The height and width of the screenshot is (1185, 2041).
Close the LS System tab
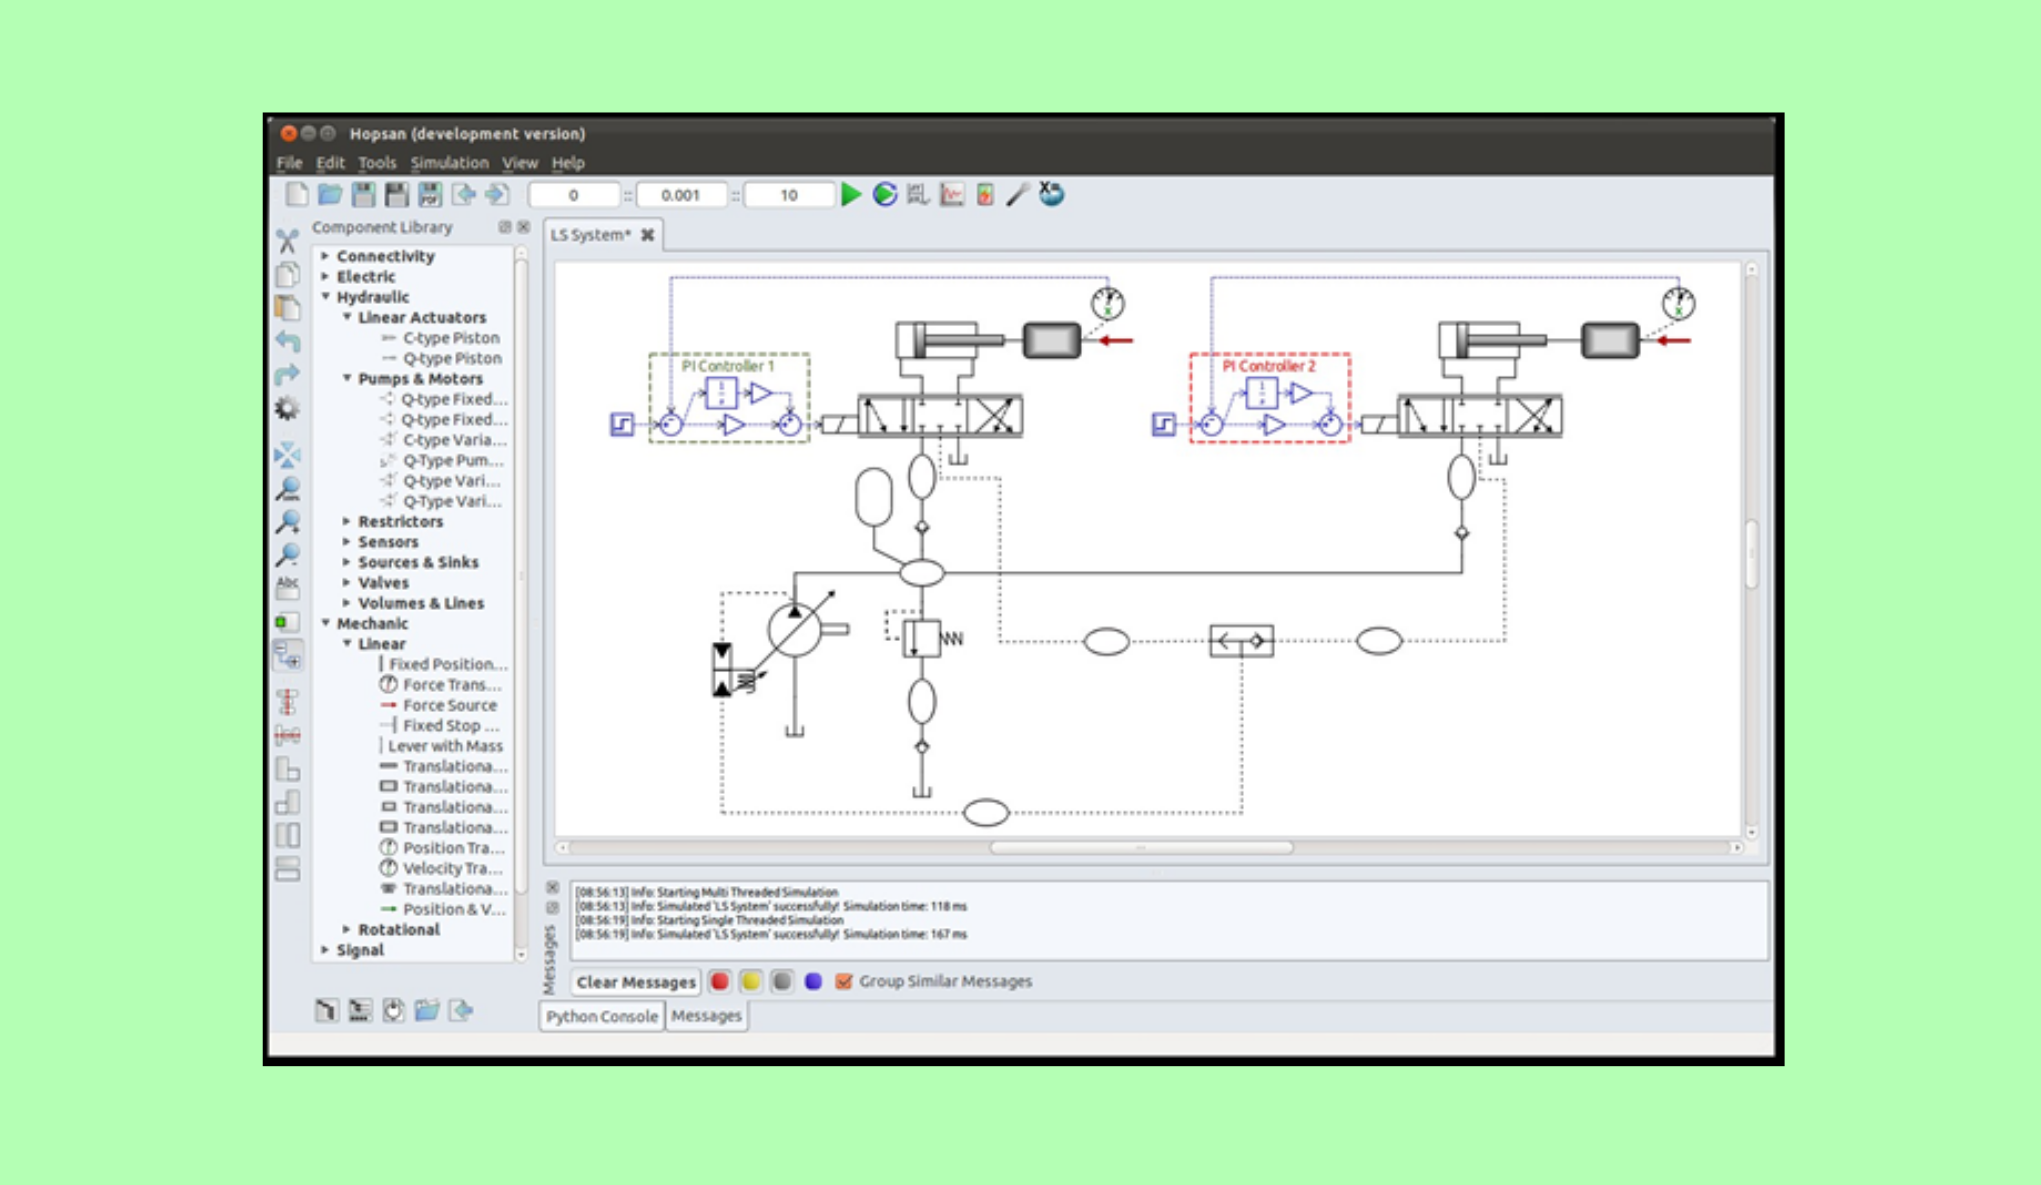tap(648, 235)
